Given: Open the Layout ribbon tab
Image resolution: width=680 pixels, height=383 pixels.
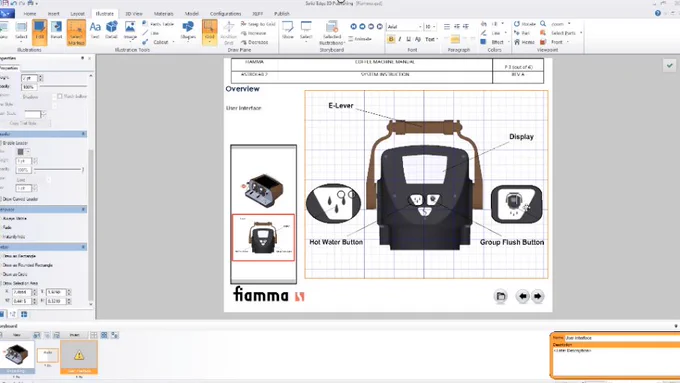Looking at the screenshot, I should pos(78,13).
